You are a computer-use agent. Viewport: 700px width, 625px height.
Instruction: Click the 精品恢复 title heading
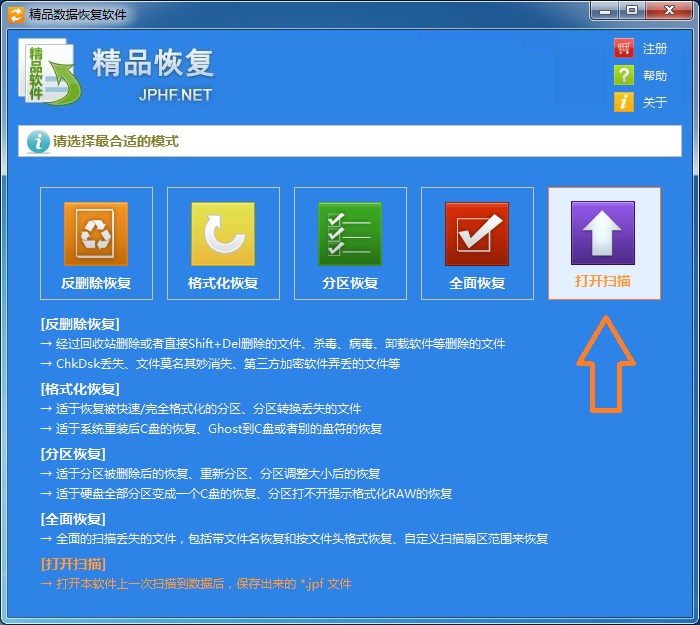coord(153,62)
